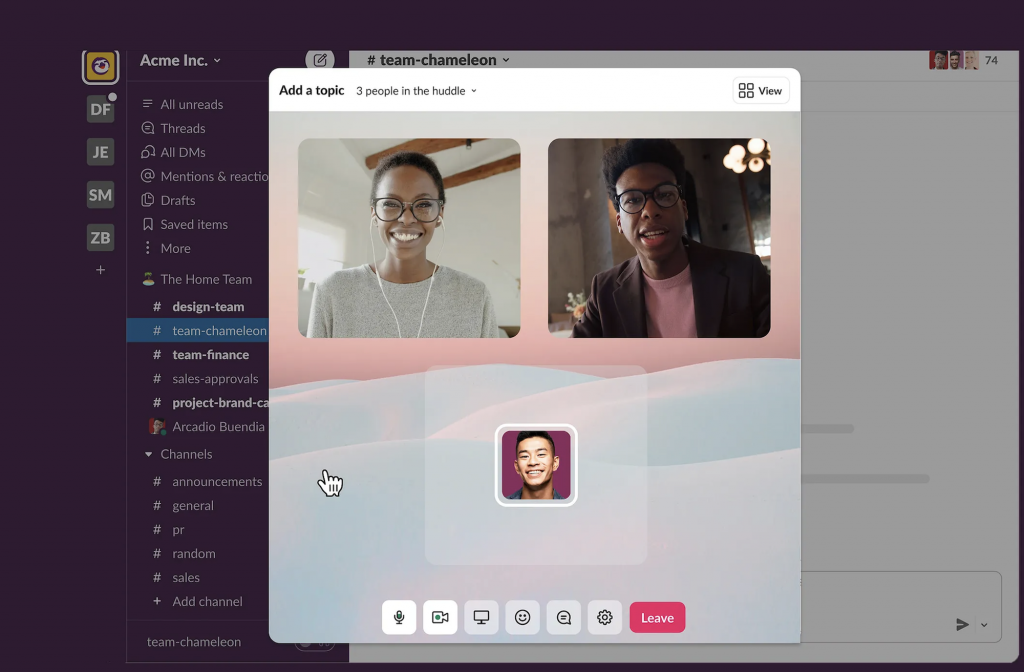Change the huddle layout with View

(761, 90)
